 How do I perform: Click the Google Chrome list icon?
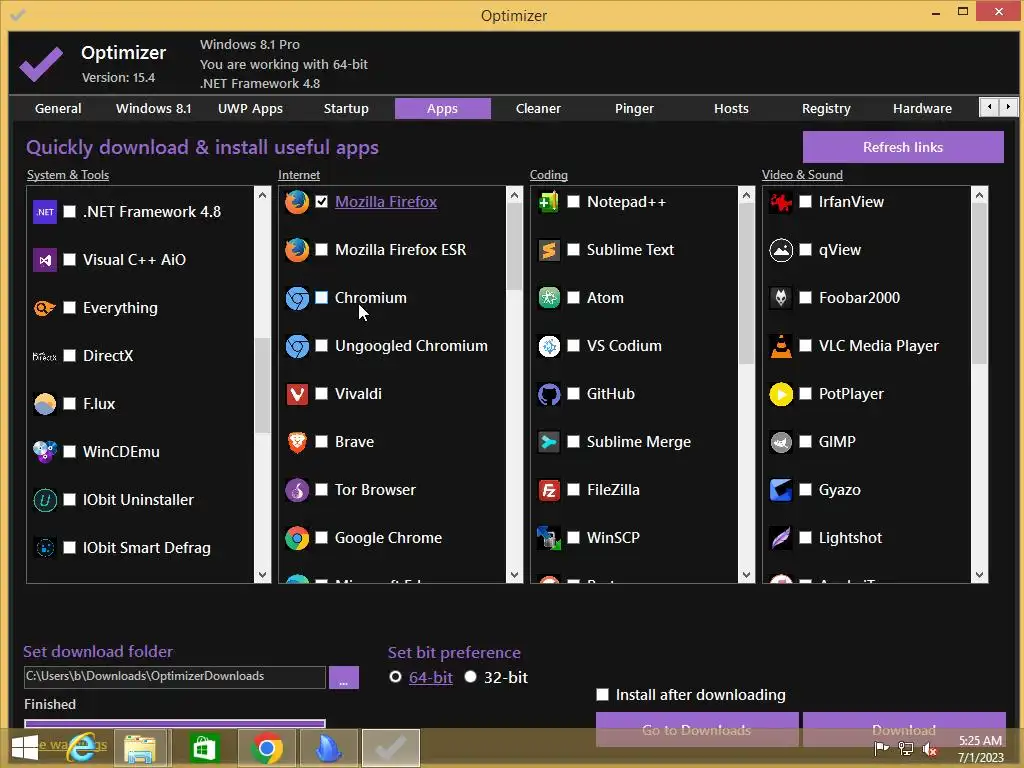pyautogui.click(x=297, y=537)
